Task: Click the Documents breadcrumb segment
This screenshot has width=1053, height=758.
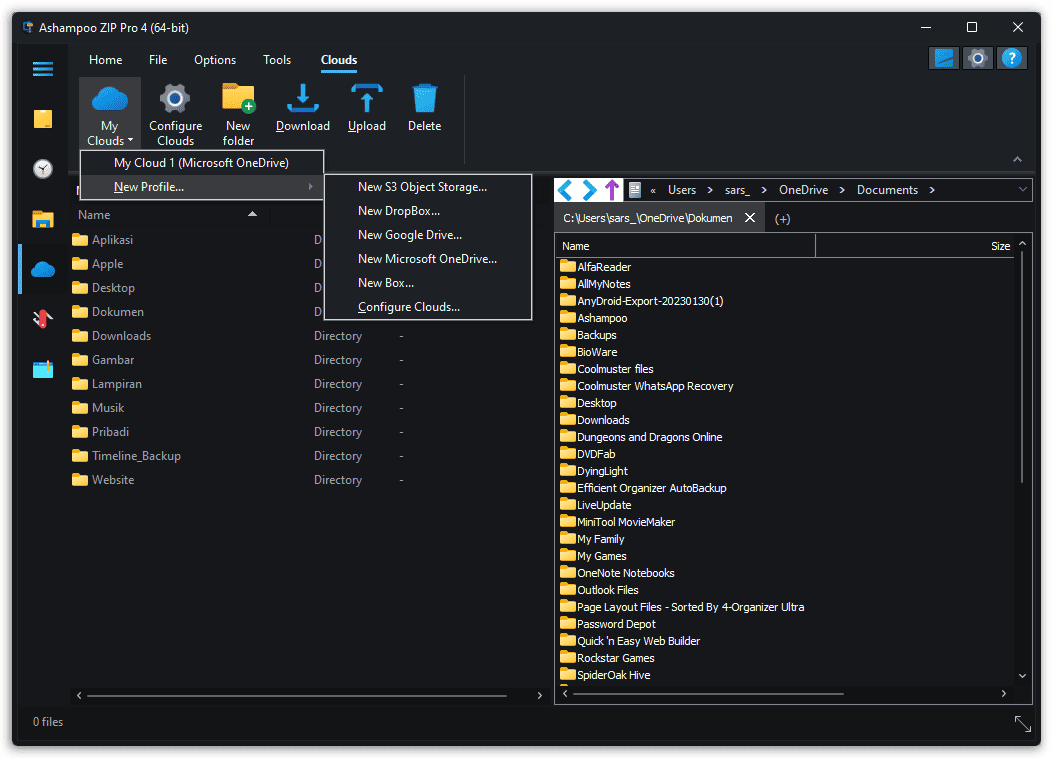Action: tap(887, 190)
